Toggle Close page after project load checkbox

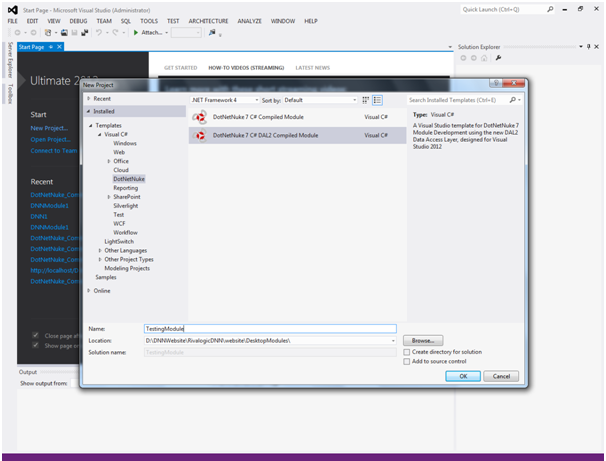(36, 335)
